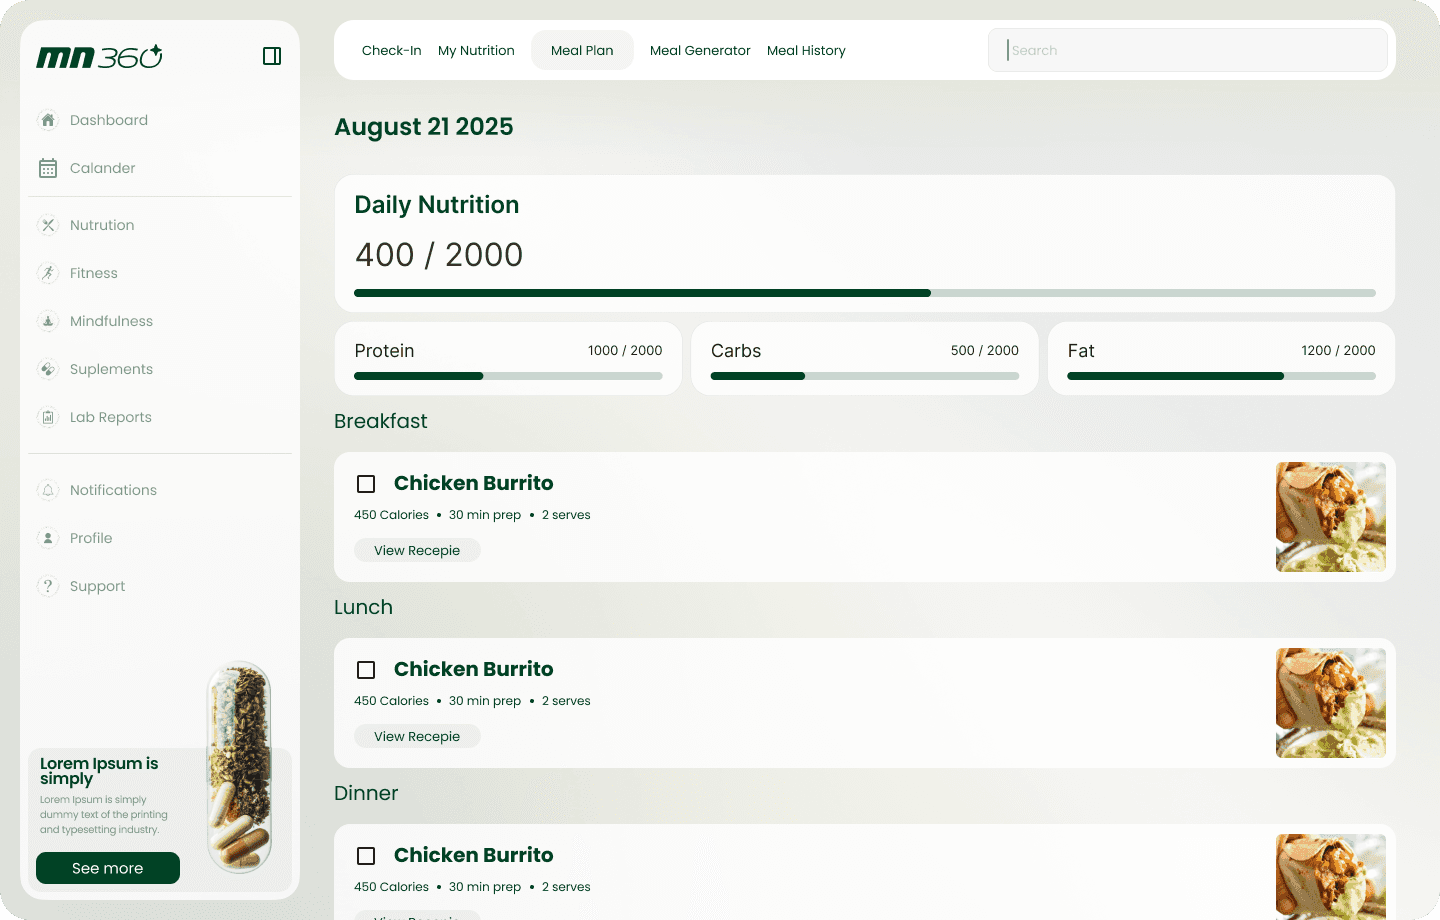
Task: Click the 1200 / 2000 Fat value
Action: 1338,350
